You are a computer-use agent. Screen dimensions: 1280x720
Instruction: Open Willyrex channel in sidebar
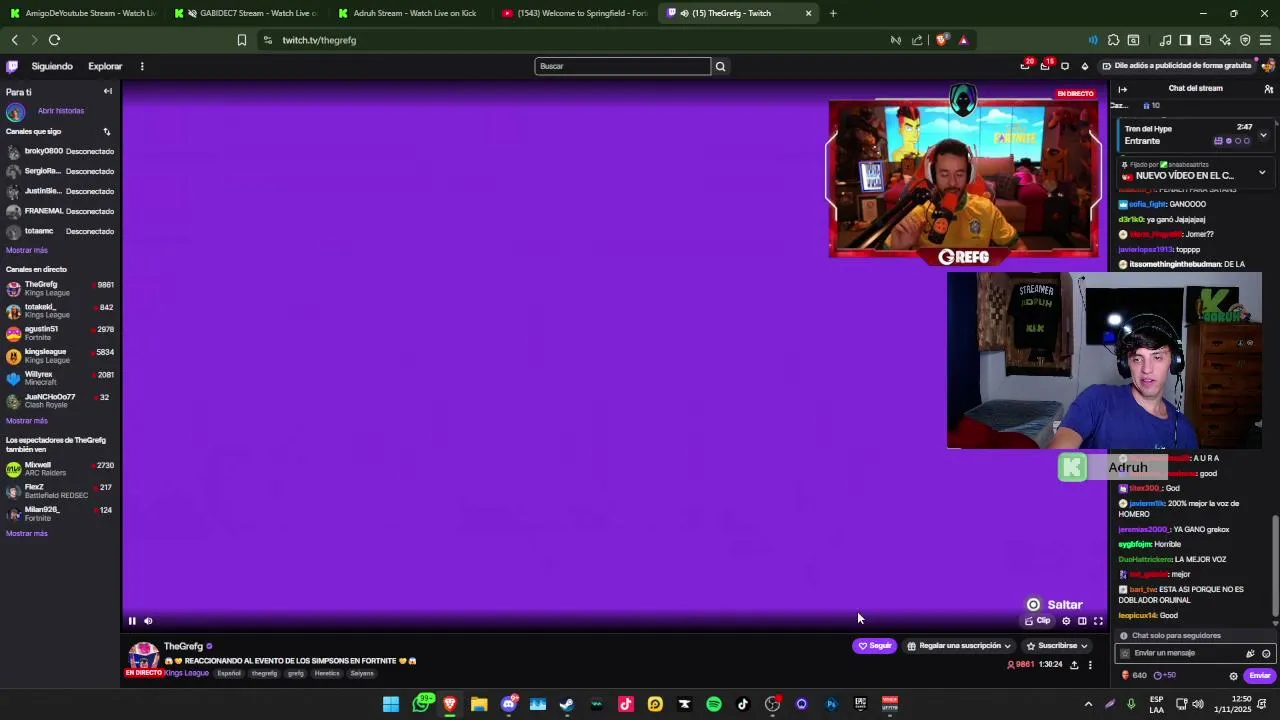tap(60, 378)
